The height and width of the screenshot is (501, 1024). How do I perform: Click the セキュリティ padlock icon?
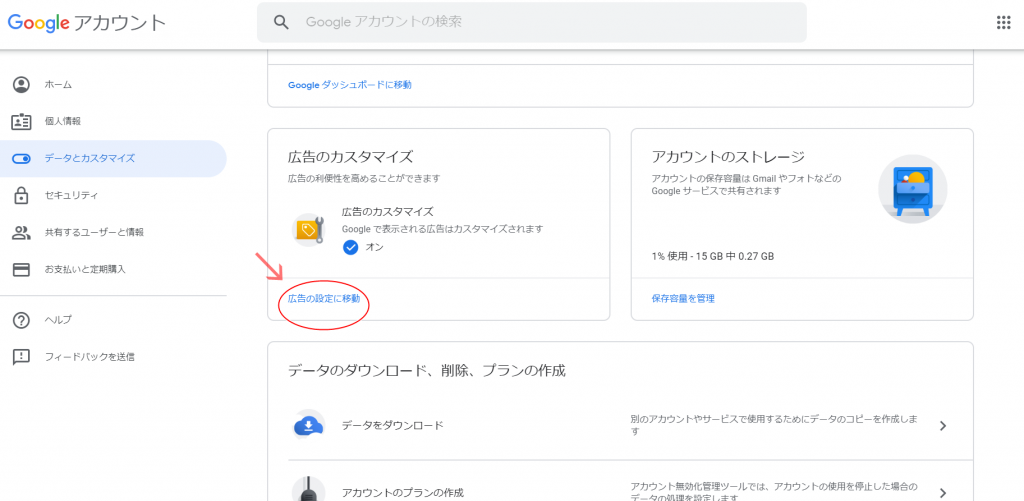(x=22, y=195)
